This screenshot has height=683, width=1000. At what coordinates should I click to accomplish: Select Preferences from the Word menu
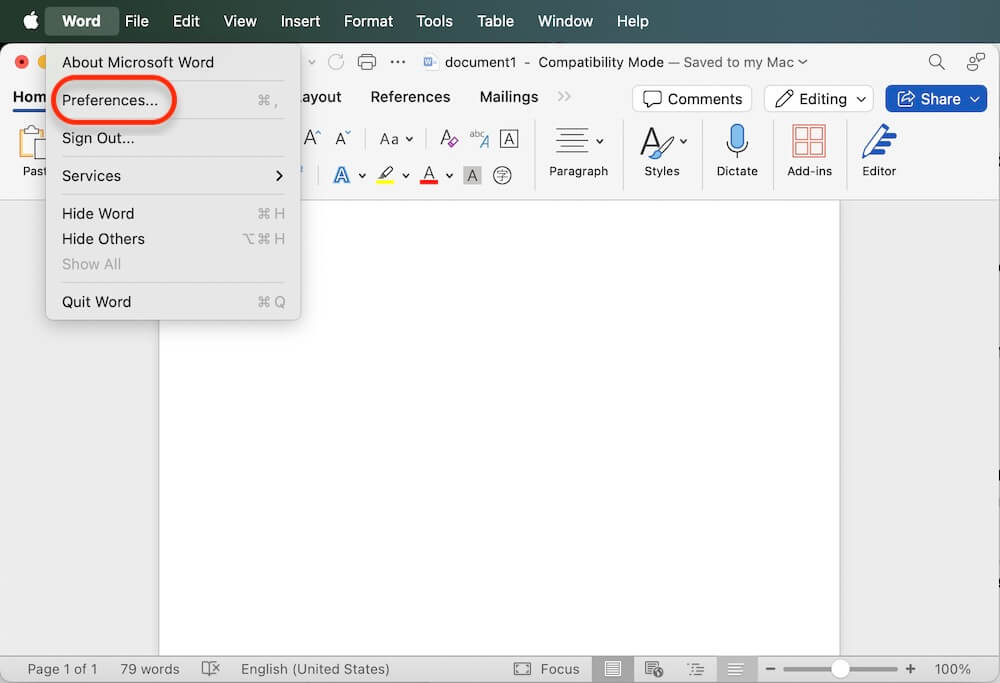(x=112, y=100)
